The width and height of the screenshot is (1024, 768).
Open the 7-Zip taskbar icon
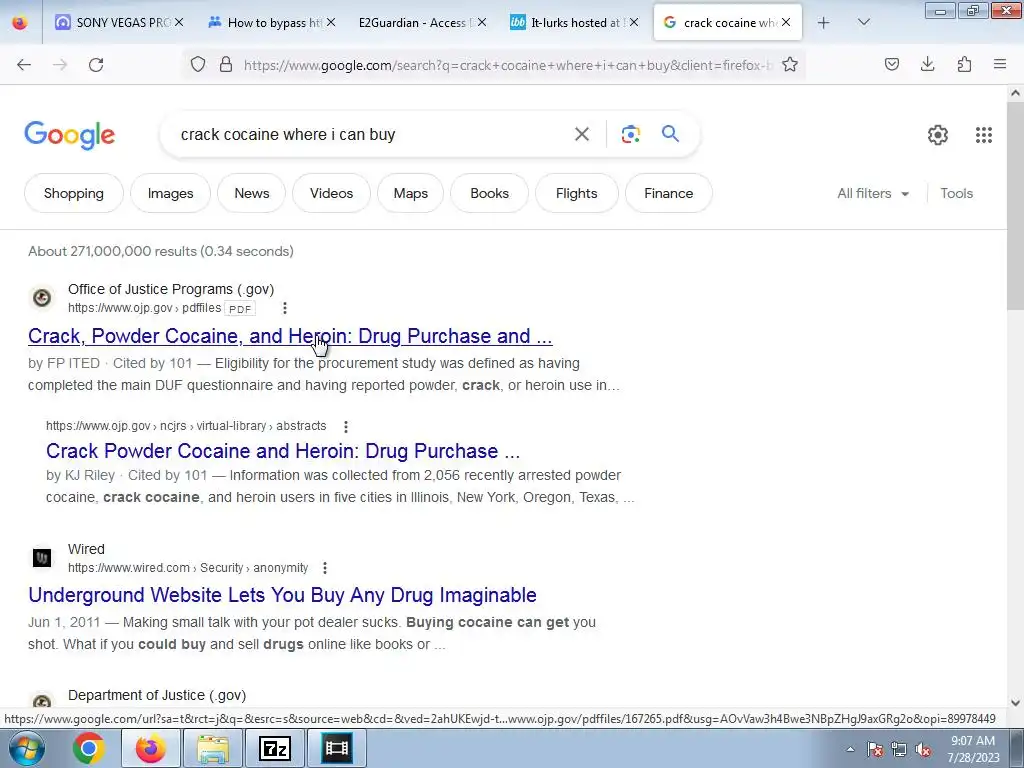275,748
